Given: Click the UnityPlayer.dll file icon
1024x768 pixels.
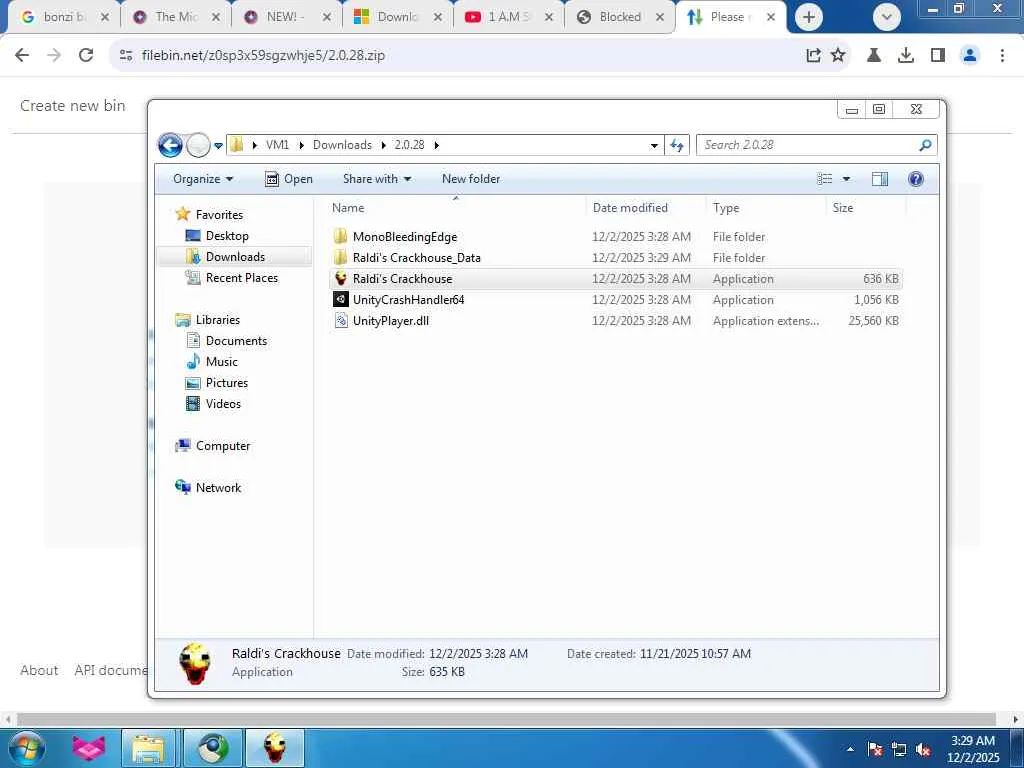Looking at the screenshot, I should 340,321.
